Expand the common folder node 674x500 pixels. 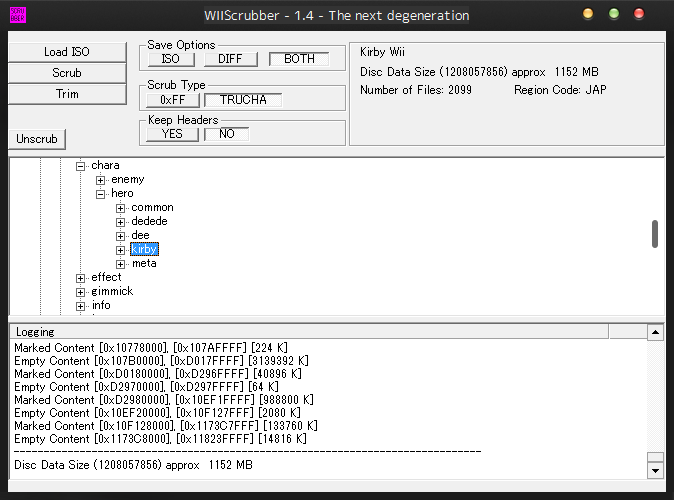[120, 208]
